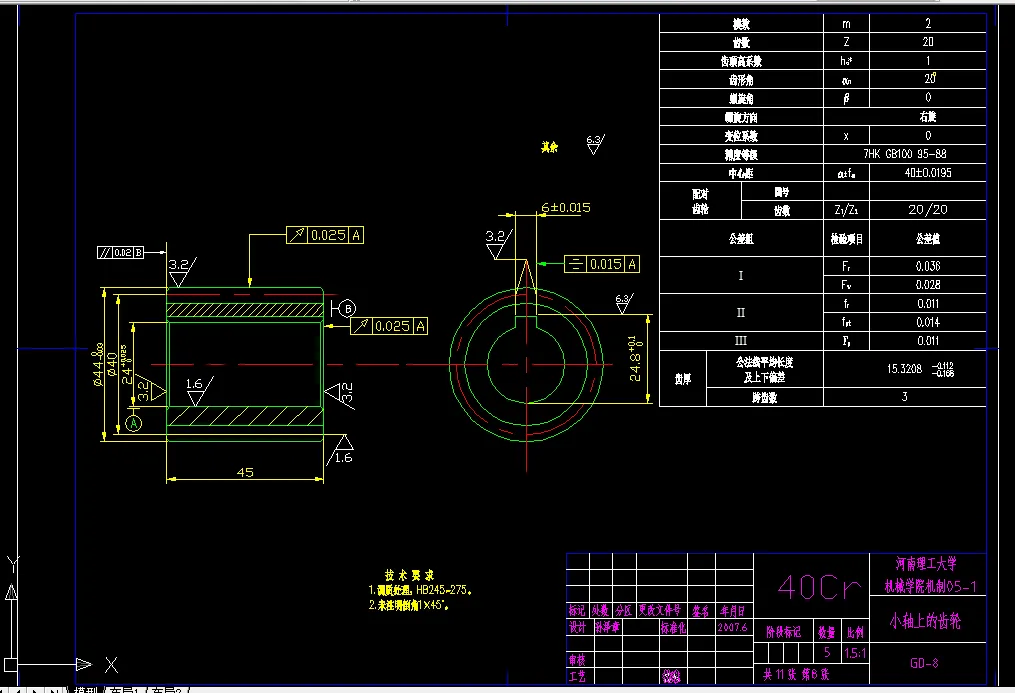The image size is (1015, 693).
Task: Click the 公差组 header cell
Action: click(741, 239)
